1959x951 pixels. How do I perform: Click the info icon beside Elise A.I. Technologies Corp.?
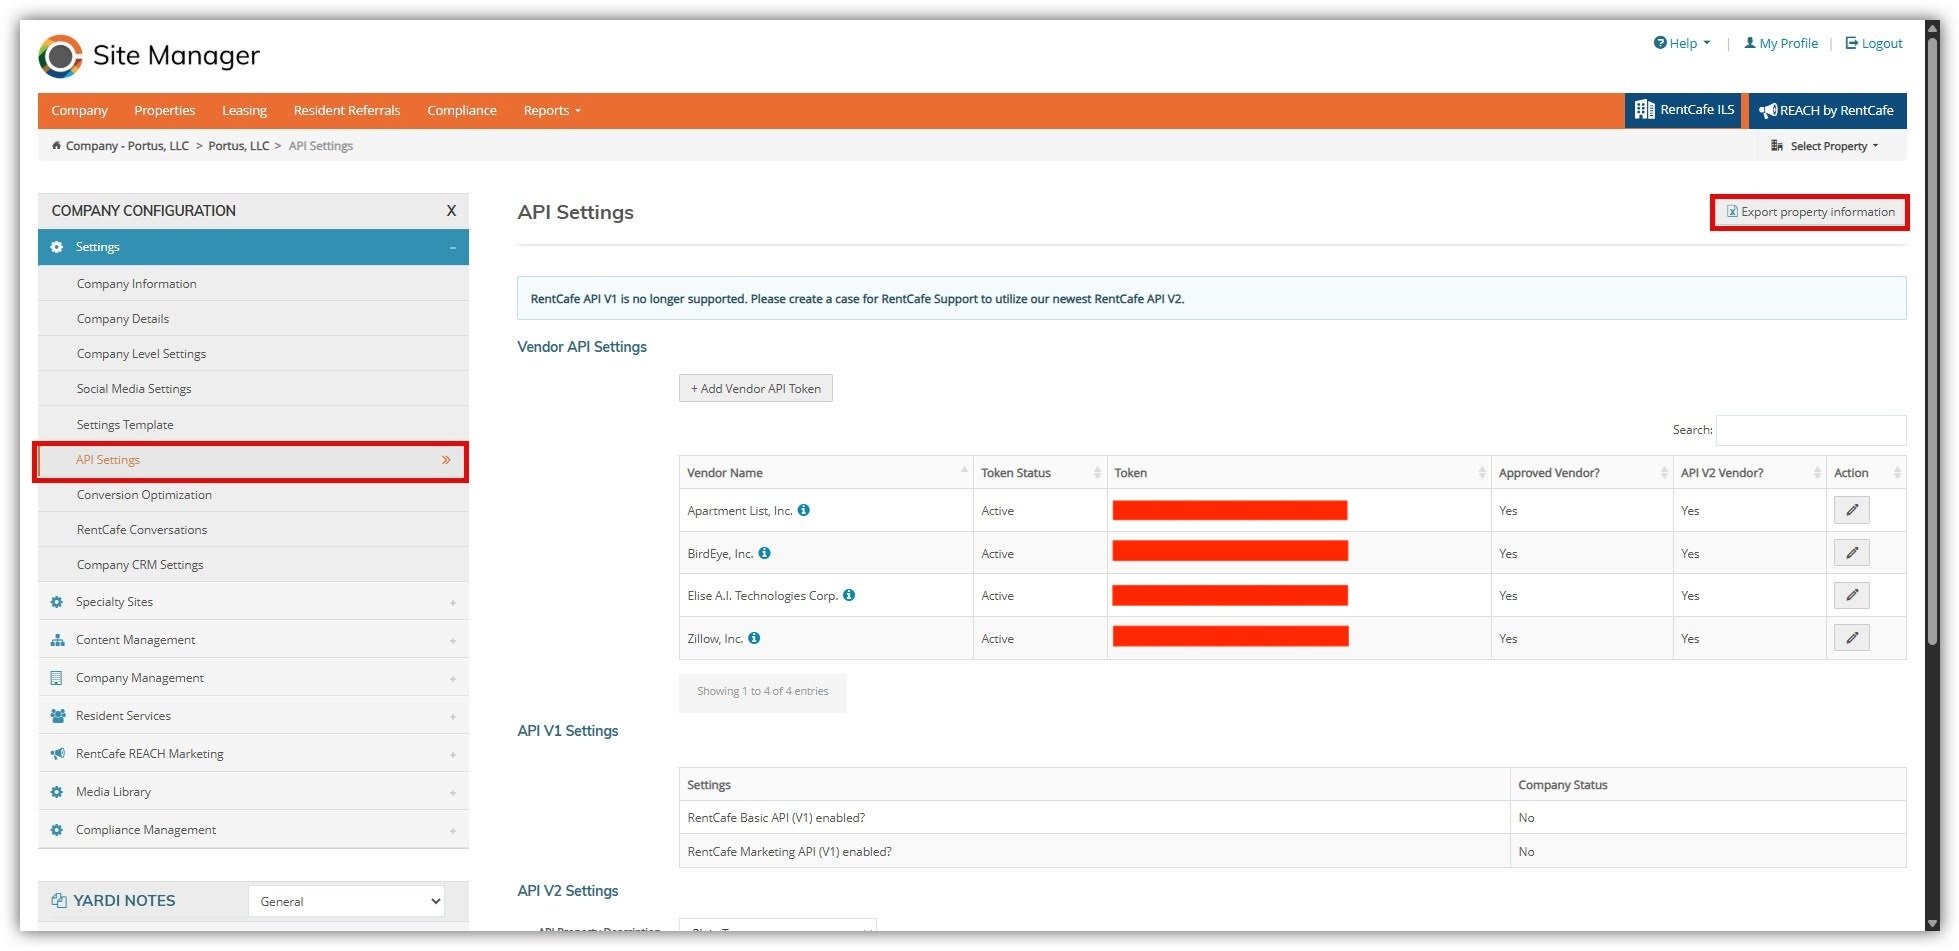point(849,595)
